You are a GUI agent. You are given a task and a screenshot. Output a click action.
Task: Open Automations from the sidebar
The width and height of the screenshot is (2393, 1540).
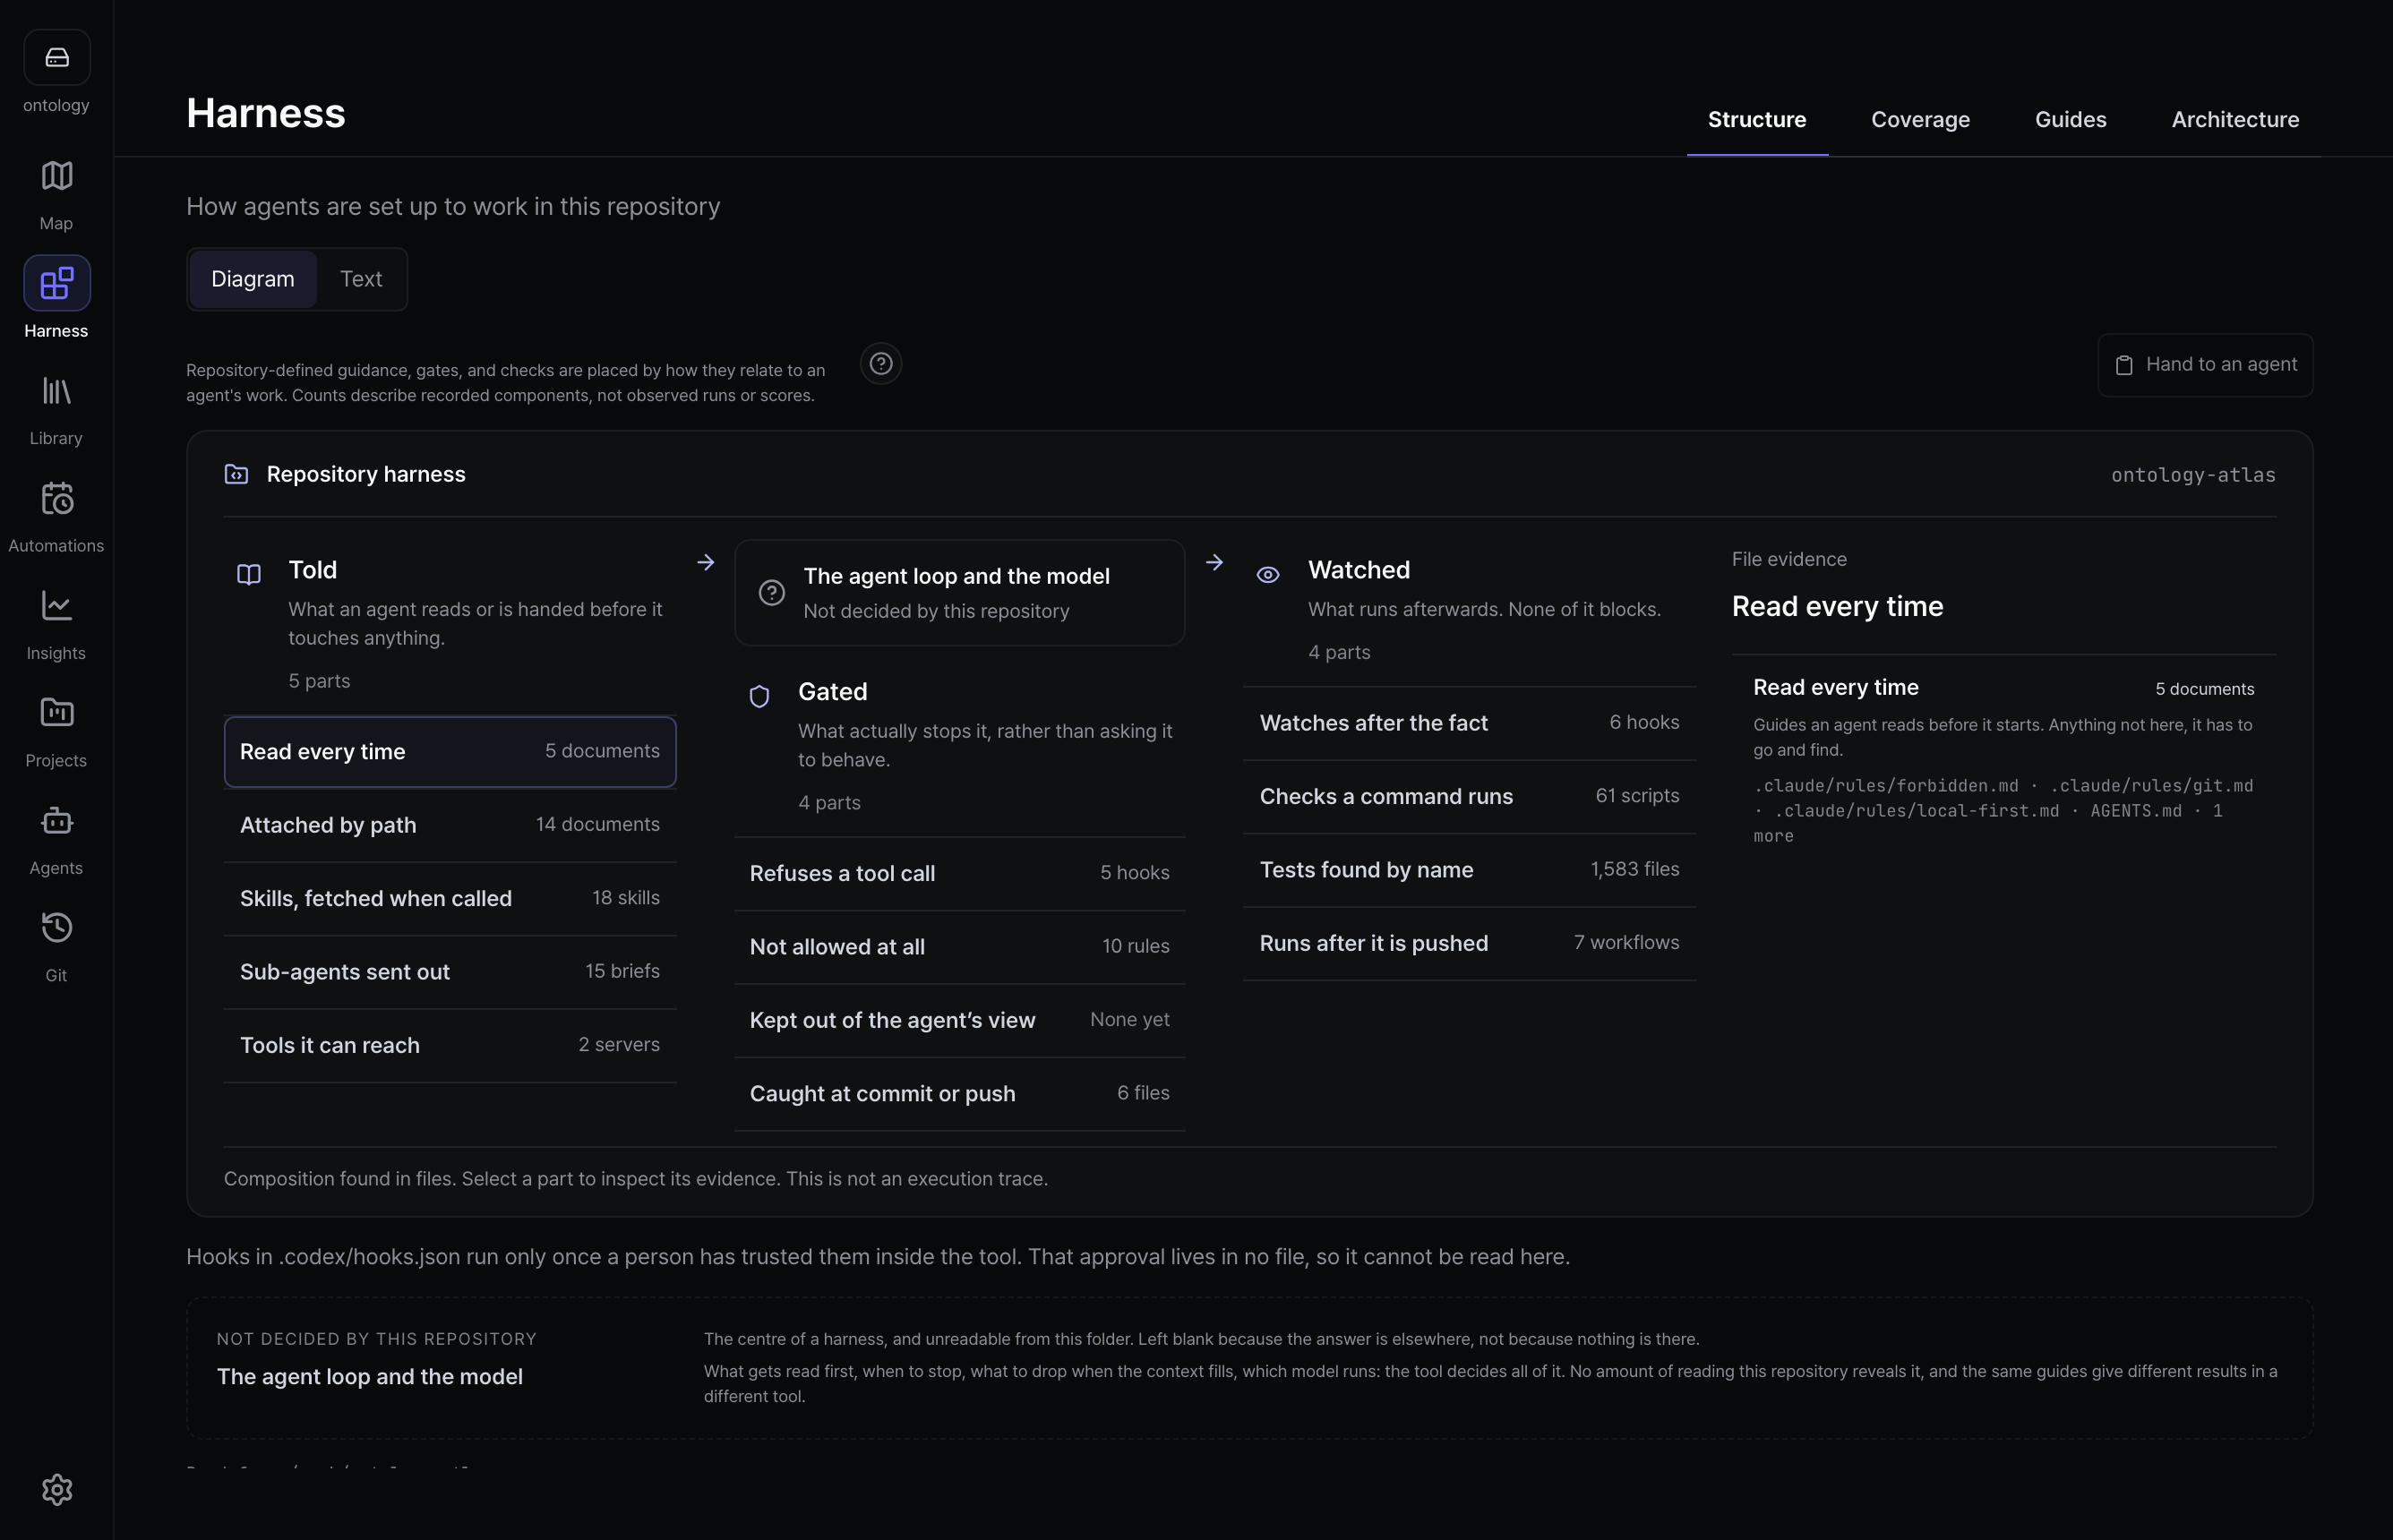pos(57,517)
